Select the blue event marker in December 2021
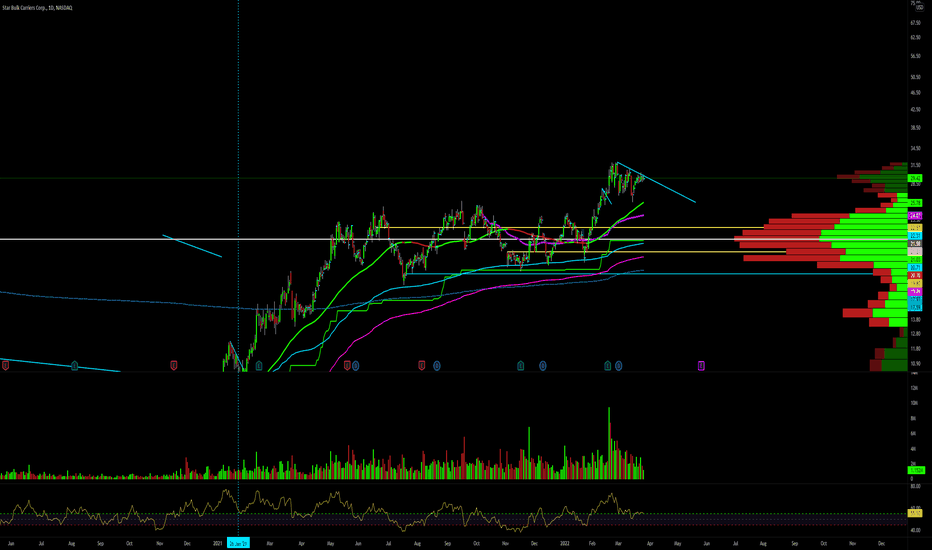The image size is (932, 550). click(543, 366)
